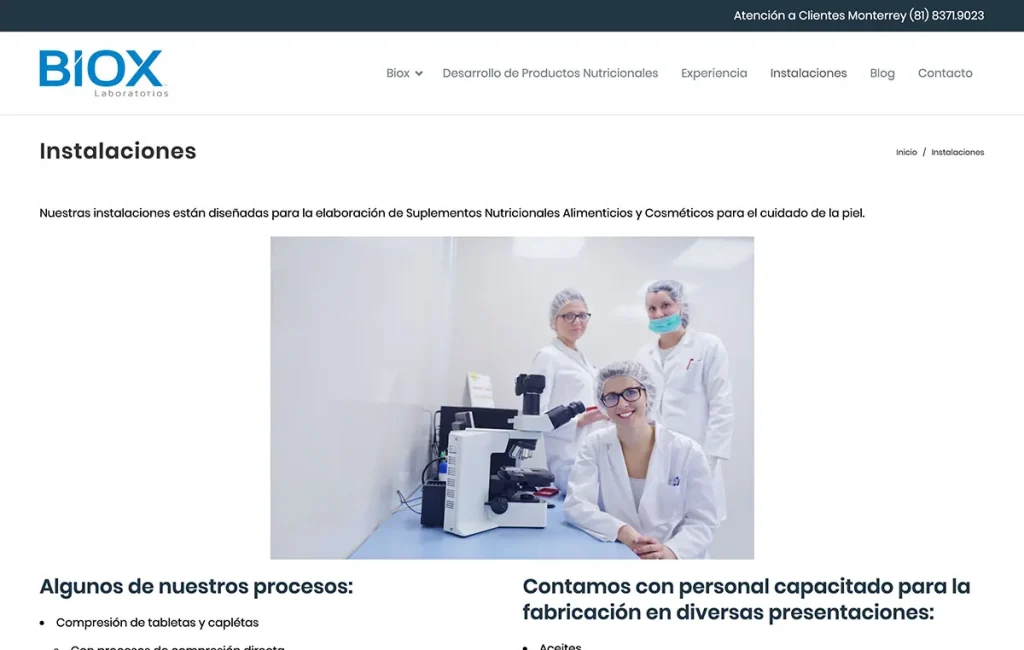
Task: Click the Aceites list item
Action: [559, 646]
